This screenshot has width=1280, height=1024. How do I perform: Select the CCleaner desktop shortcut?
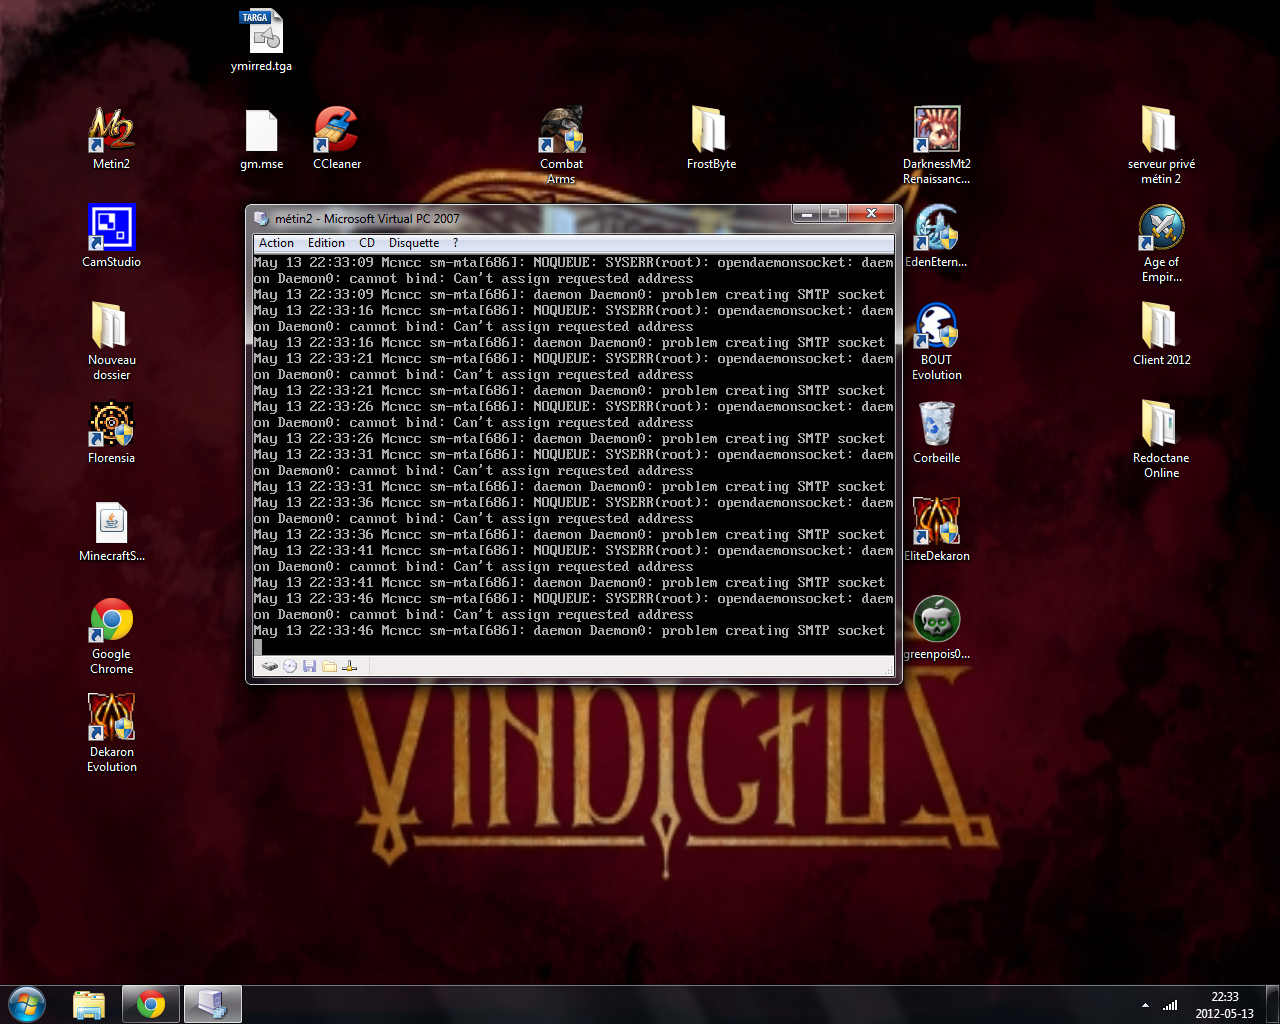(x=337, y=139)
